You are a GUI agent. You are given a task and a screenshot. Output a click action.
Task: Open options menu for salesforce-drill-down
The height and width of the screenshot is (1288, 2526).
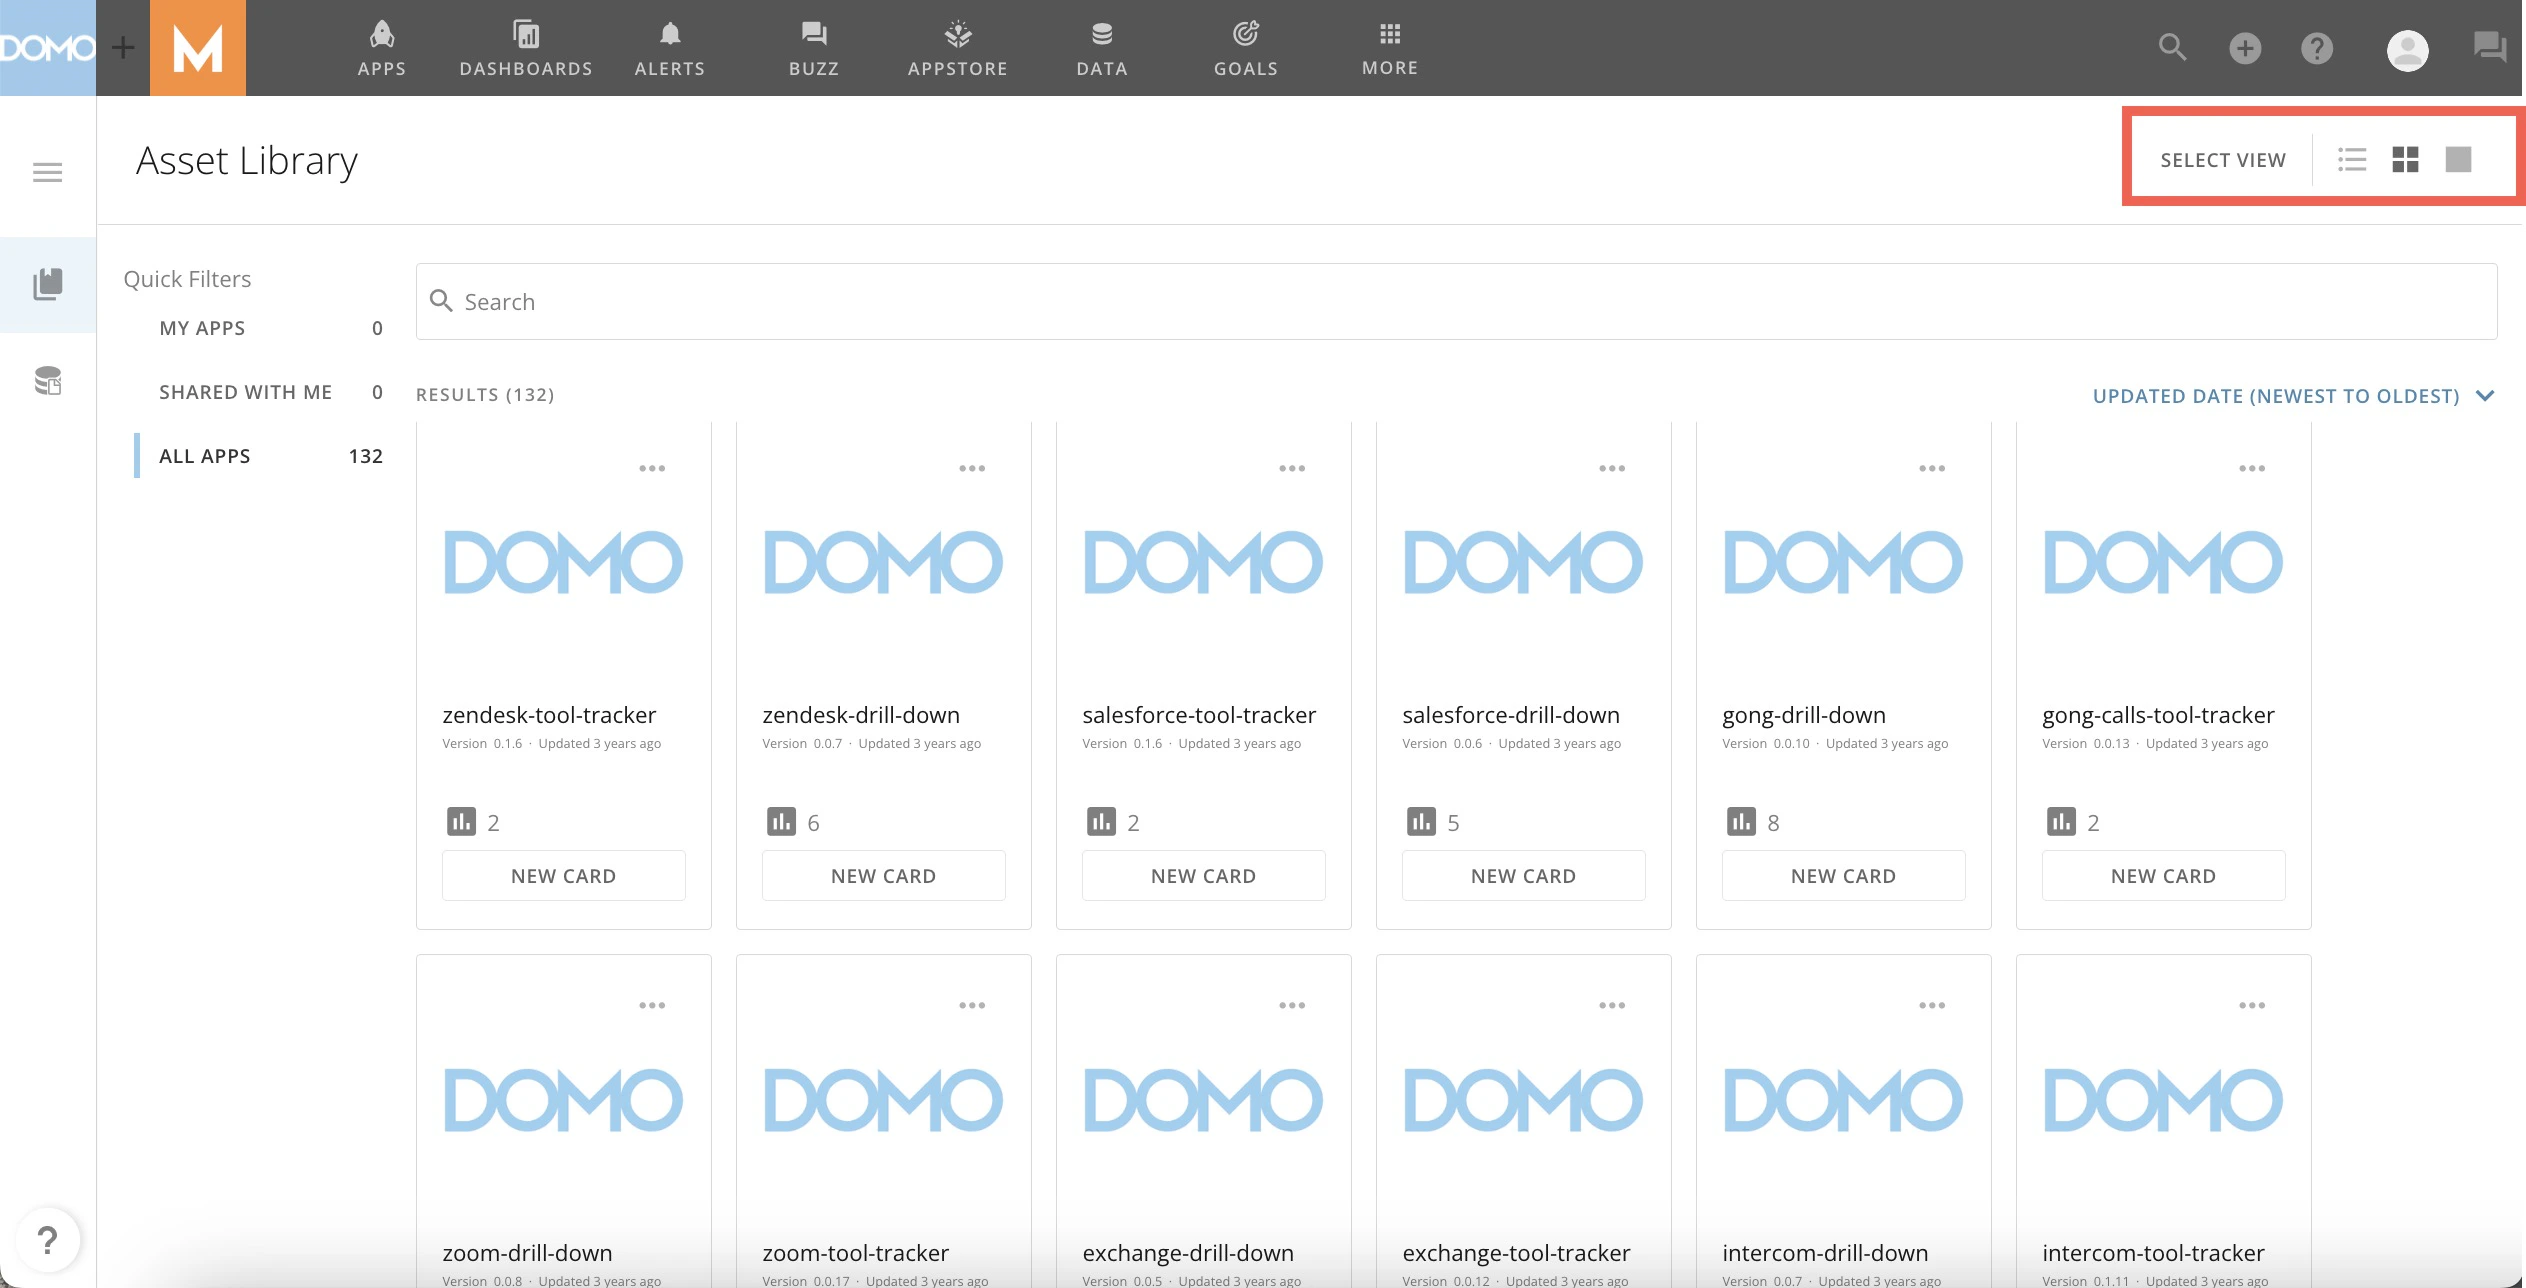1612,468
